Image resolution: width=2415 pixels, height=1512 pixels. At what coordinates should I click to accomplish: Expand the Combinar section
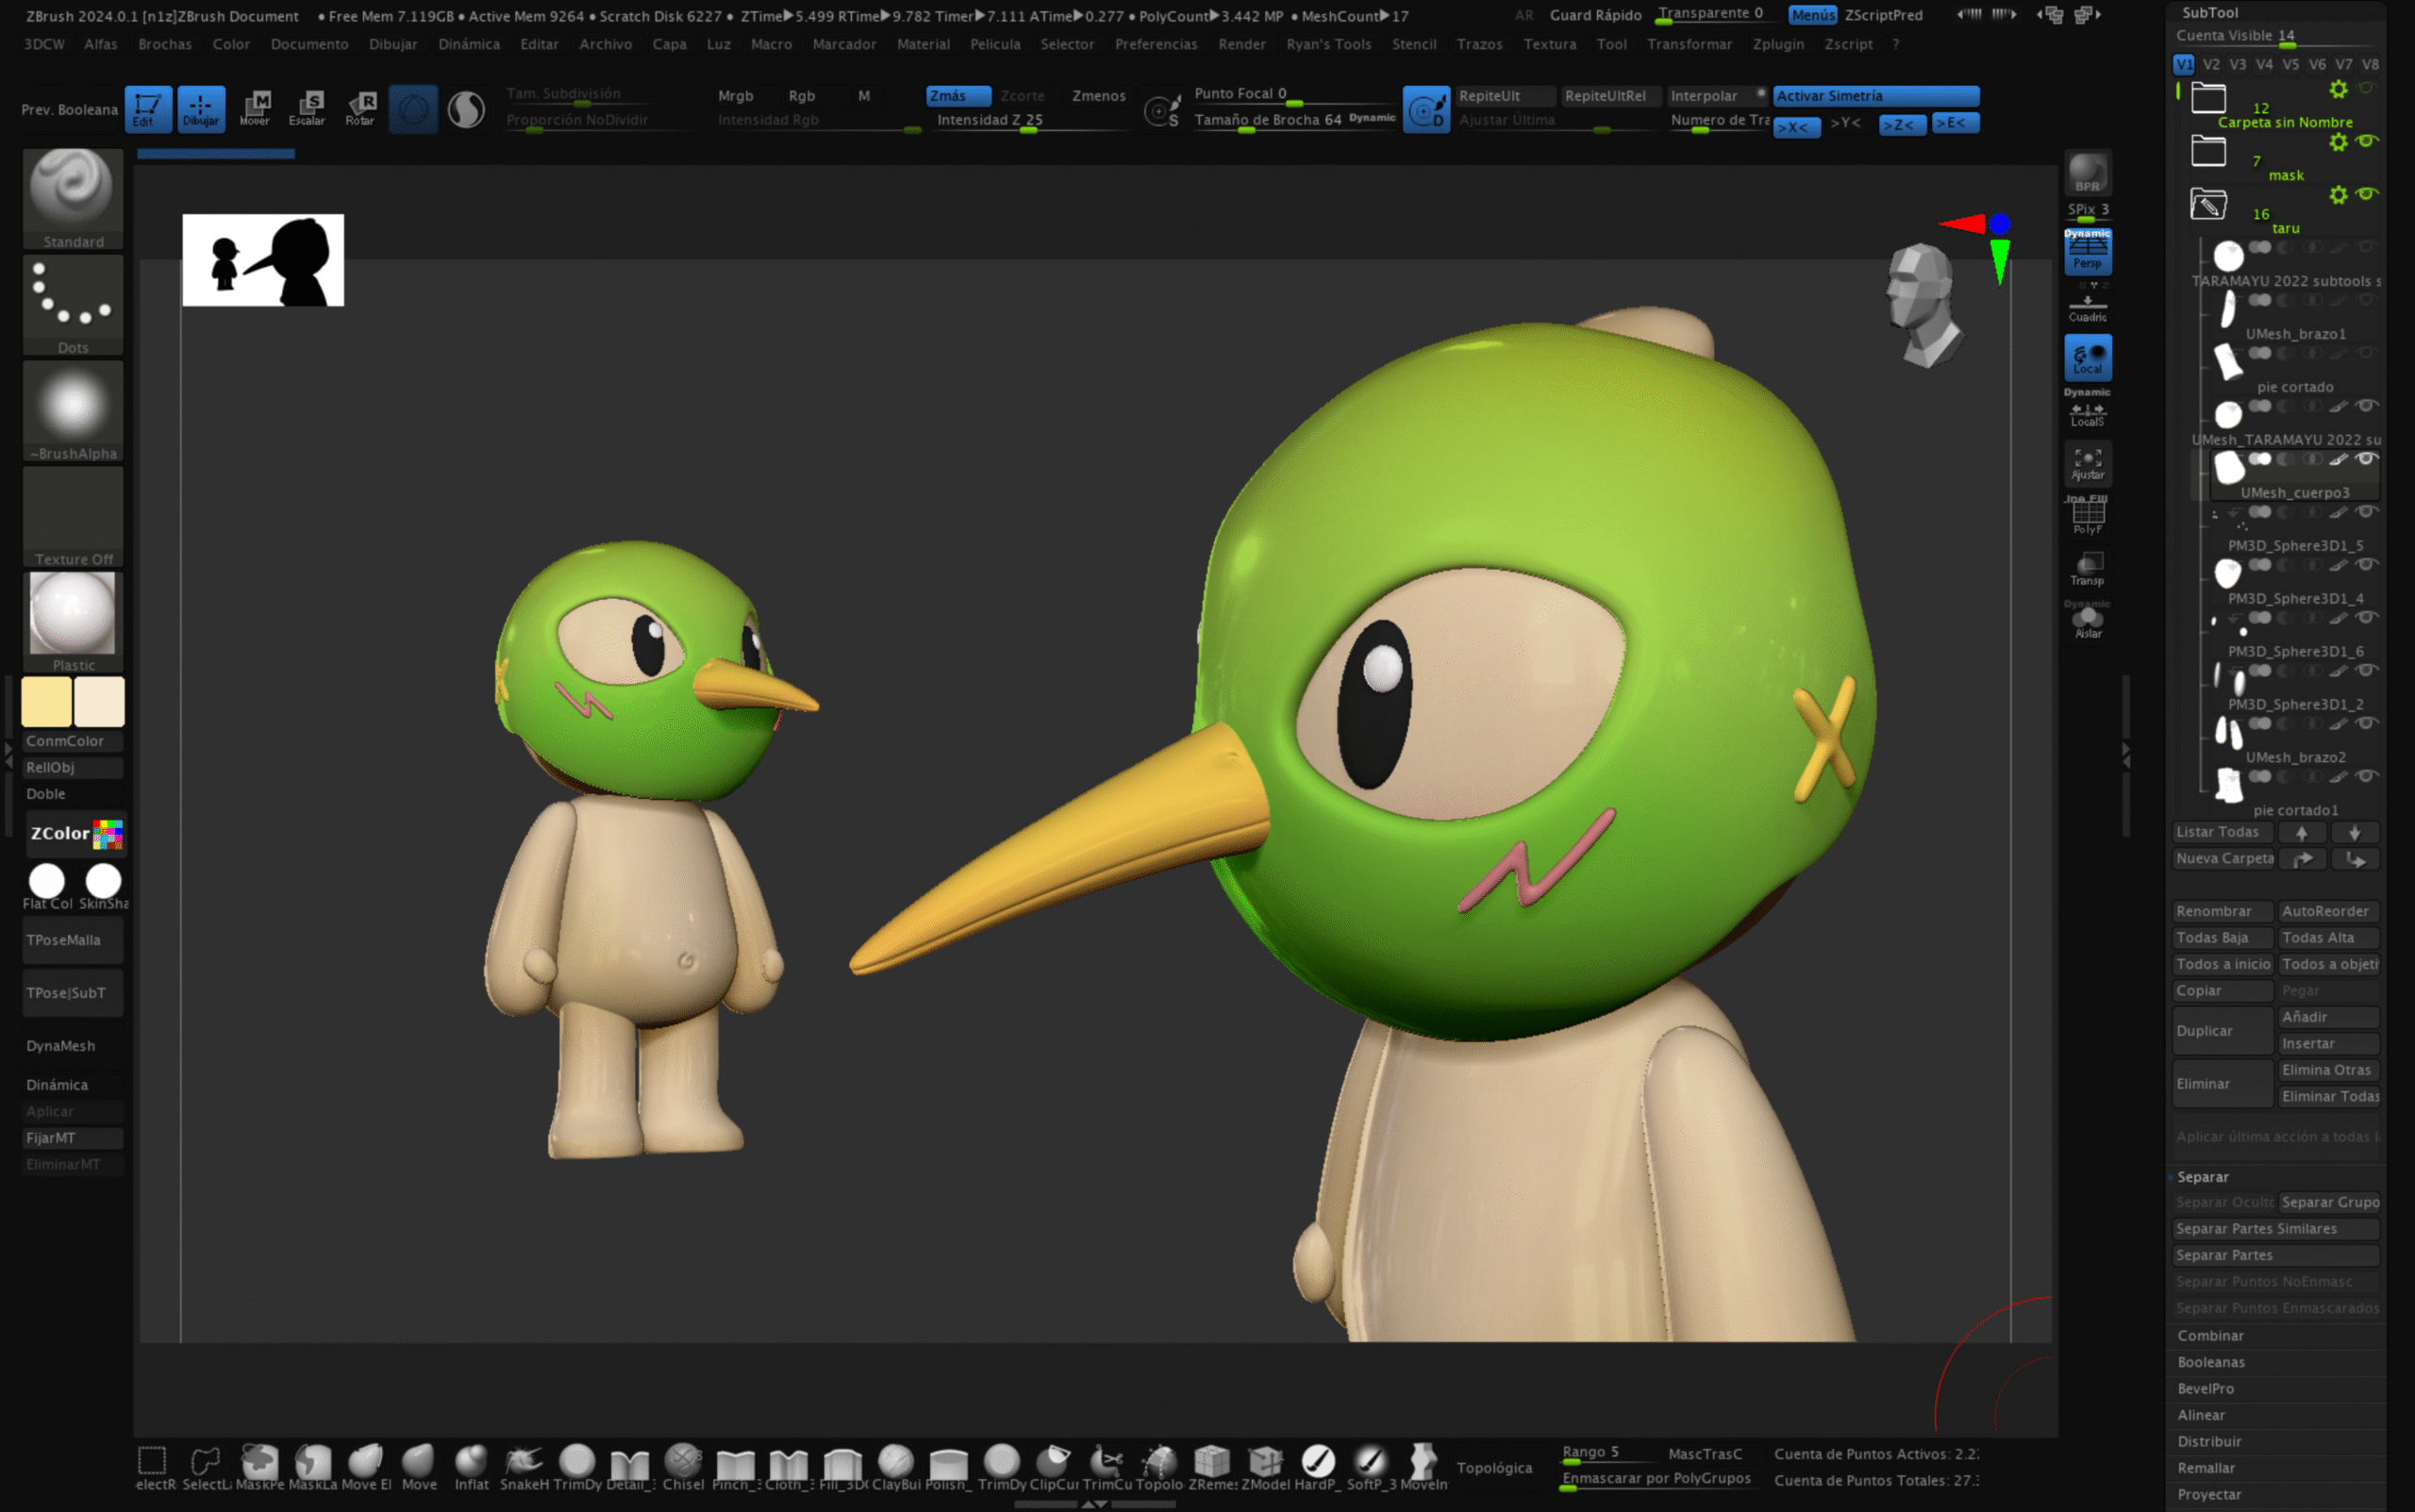2211,1336
